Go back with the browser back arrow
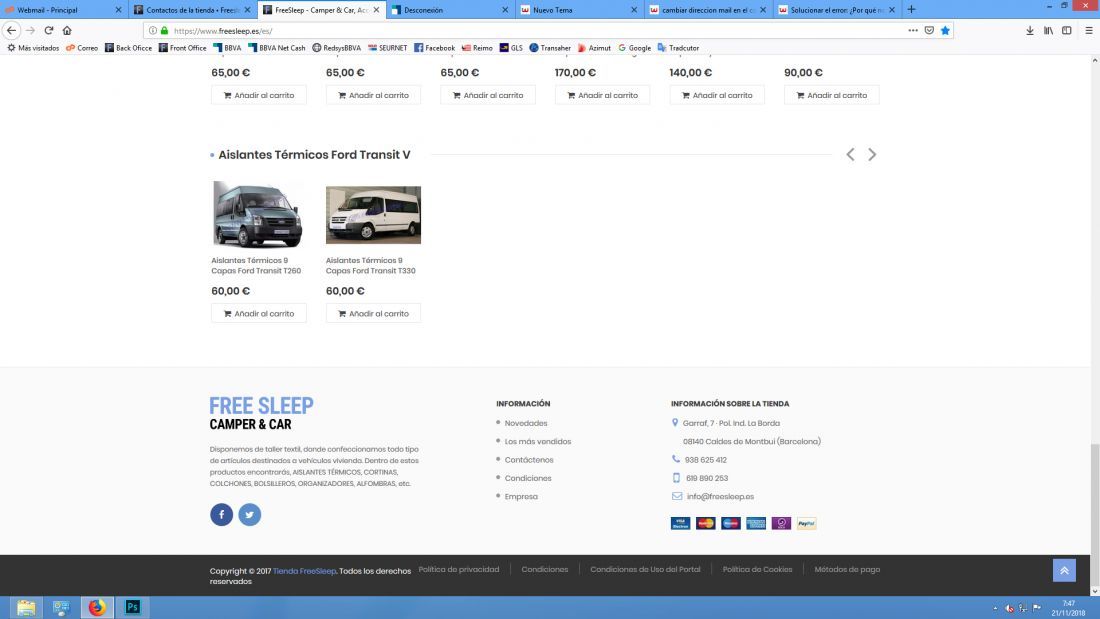Screen dimensions: 1100x619 pos(11,30)
